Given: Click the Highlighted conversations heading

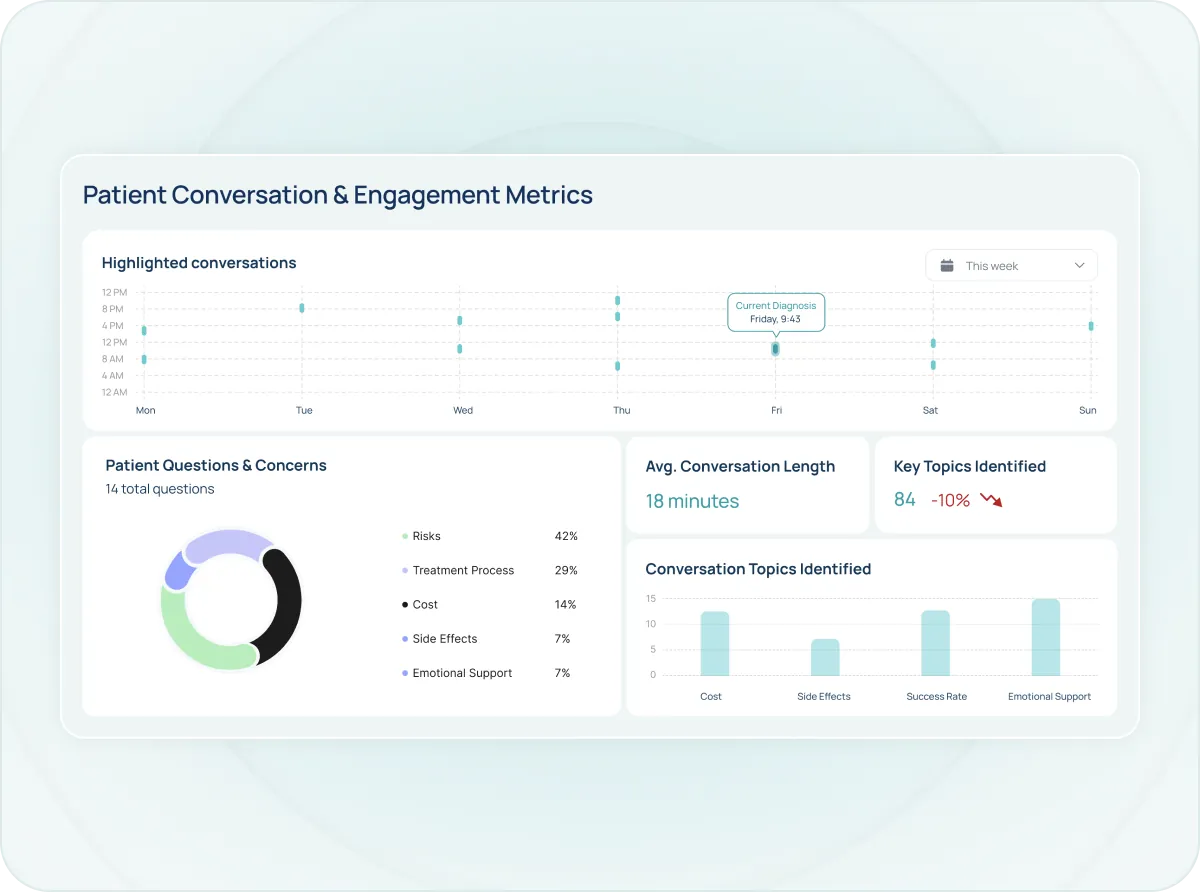Looking at the screenshot, I should tap(199, 263).
